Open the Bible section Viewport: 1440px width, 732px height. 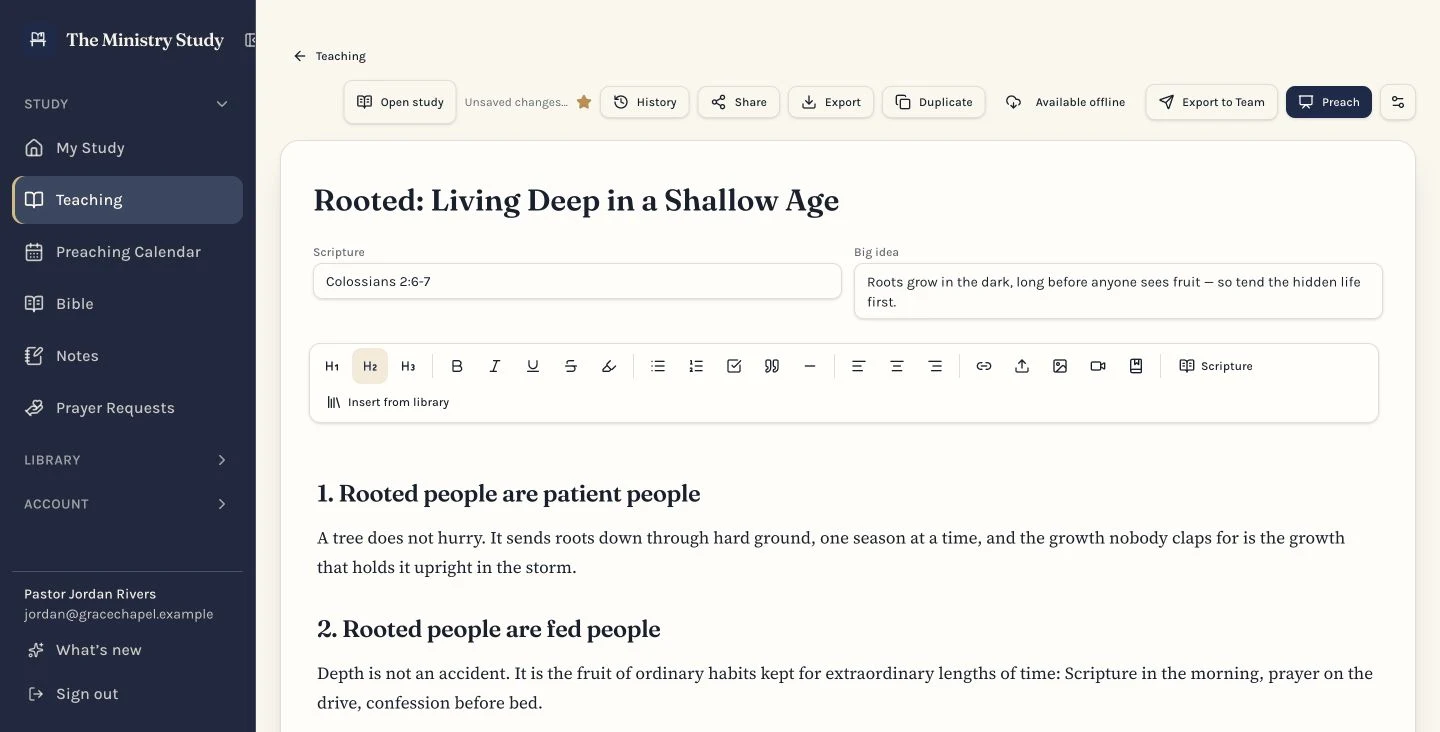(x=128, y=304)
